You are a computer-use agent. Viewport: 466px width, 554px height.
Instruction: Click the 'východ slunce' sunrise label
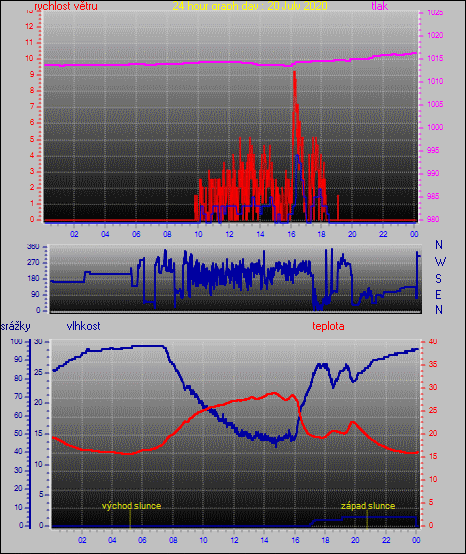[x=131, y=506]
